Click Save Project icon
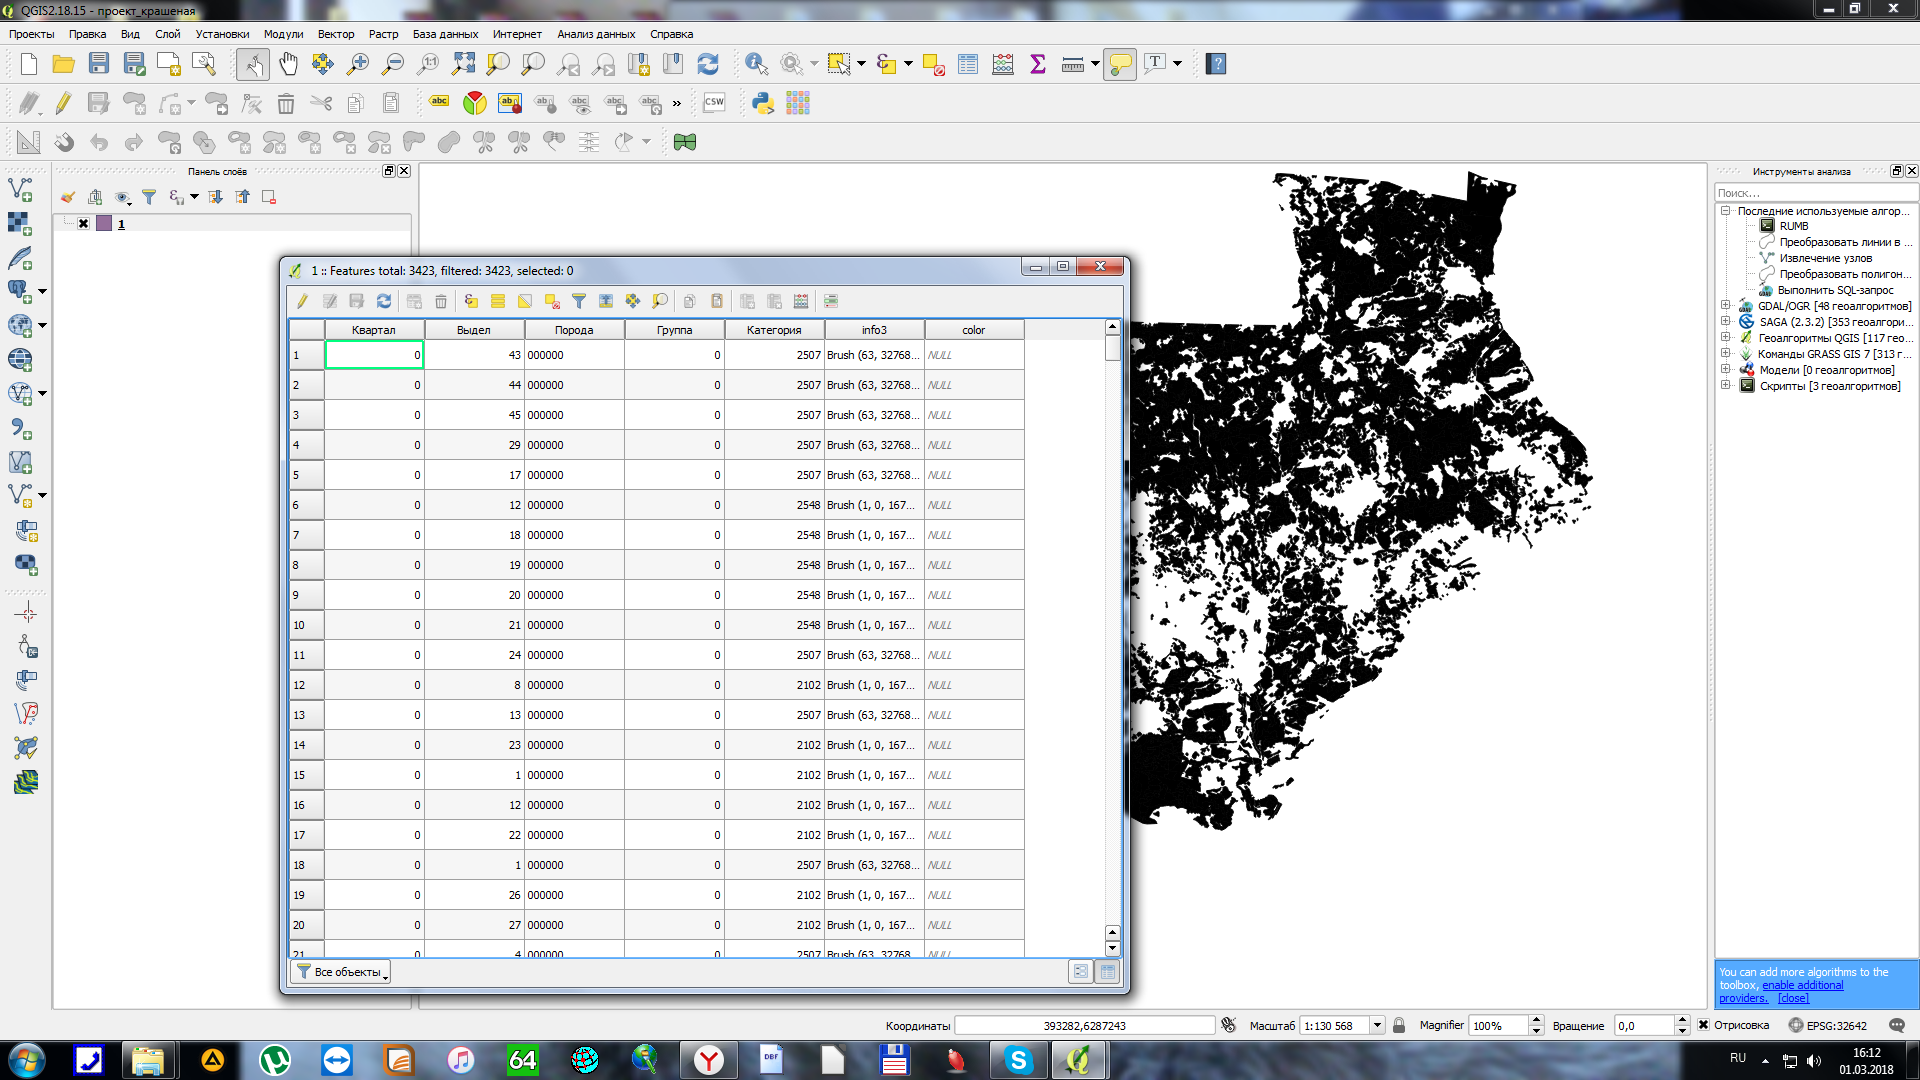Viewport: 1920px width, 1080px height. pos(98,64)
